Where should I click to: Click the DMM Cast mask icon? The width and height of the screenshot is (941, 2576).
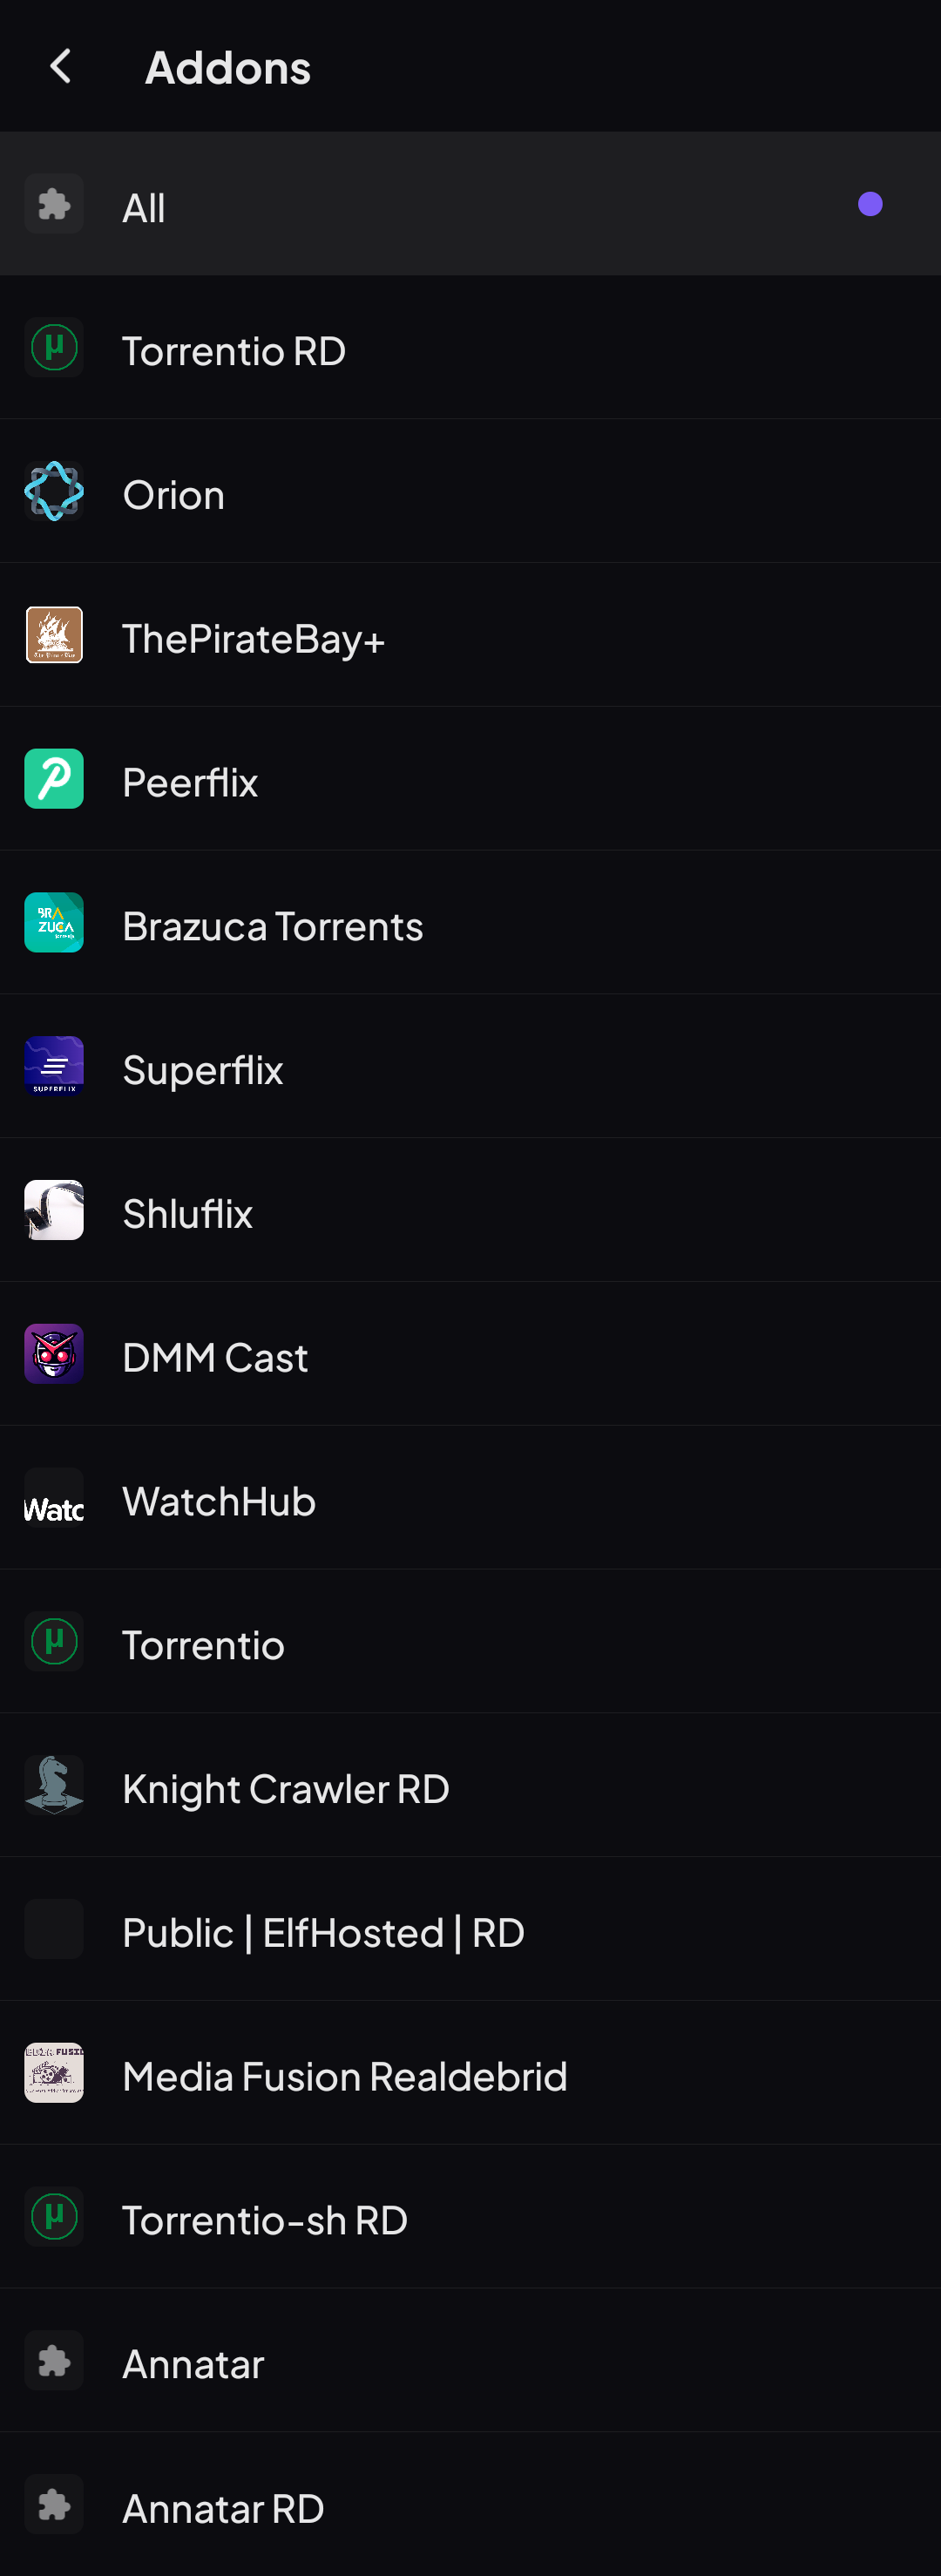[54, 1354]
